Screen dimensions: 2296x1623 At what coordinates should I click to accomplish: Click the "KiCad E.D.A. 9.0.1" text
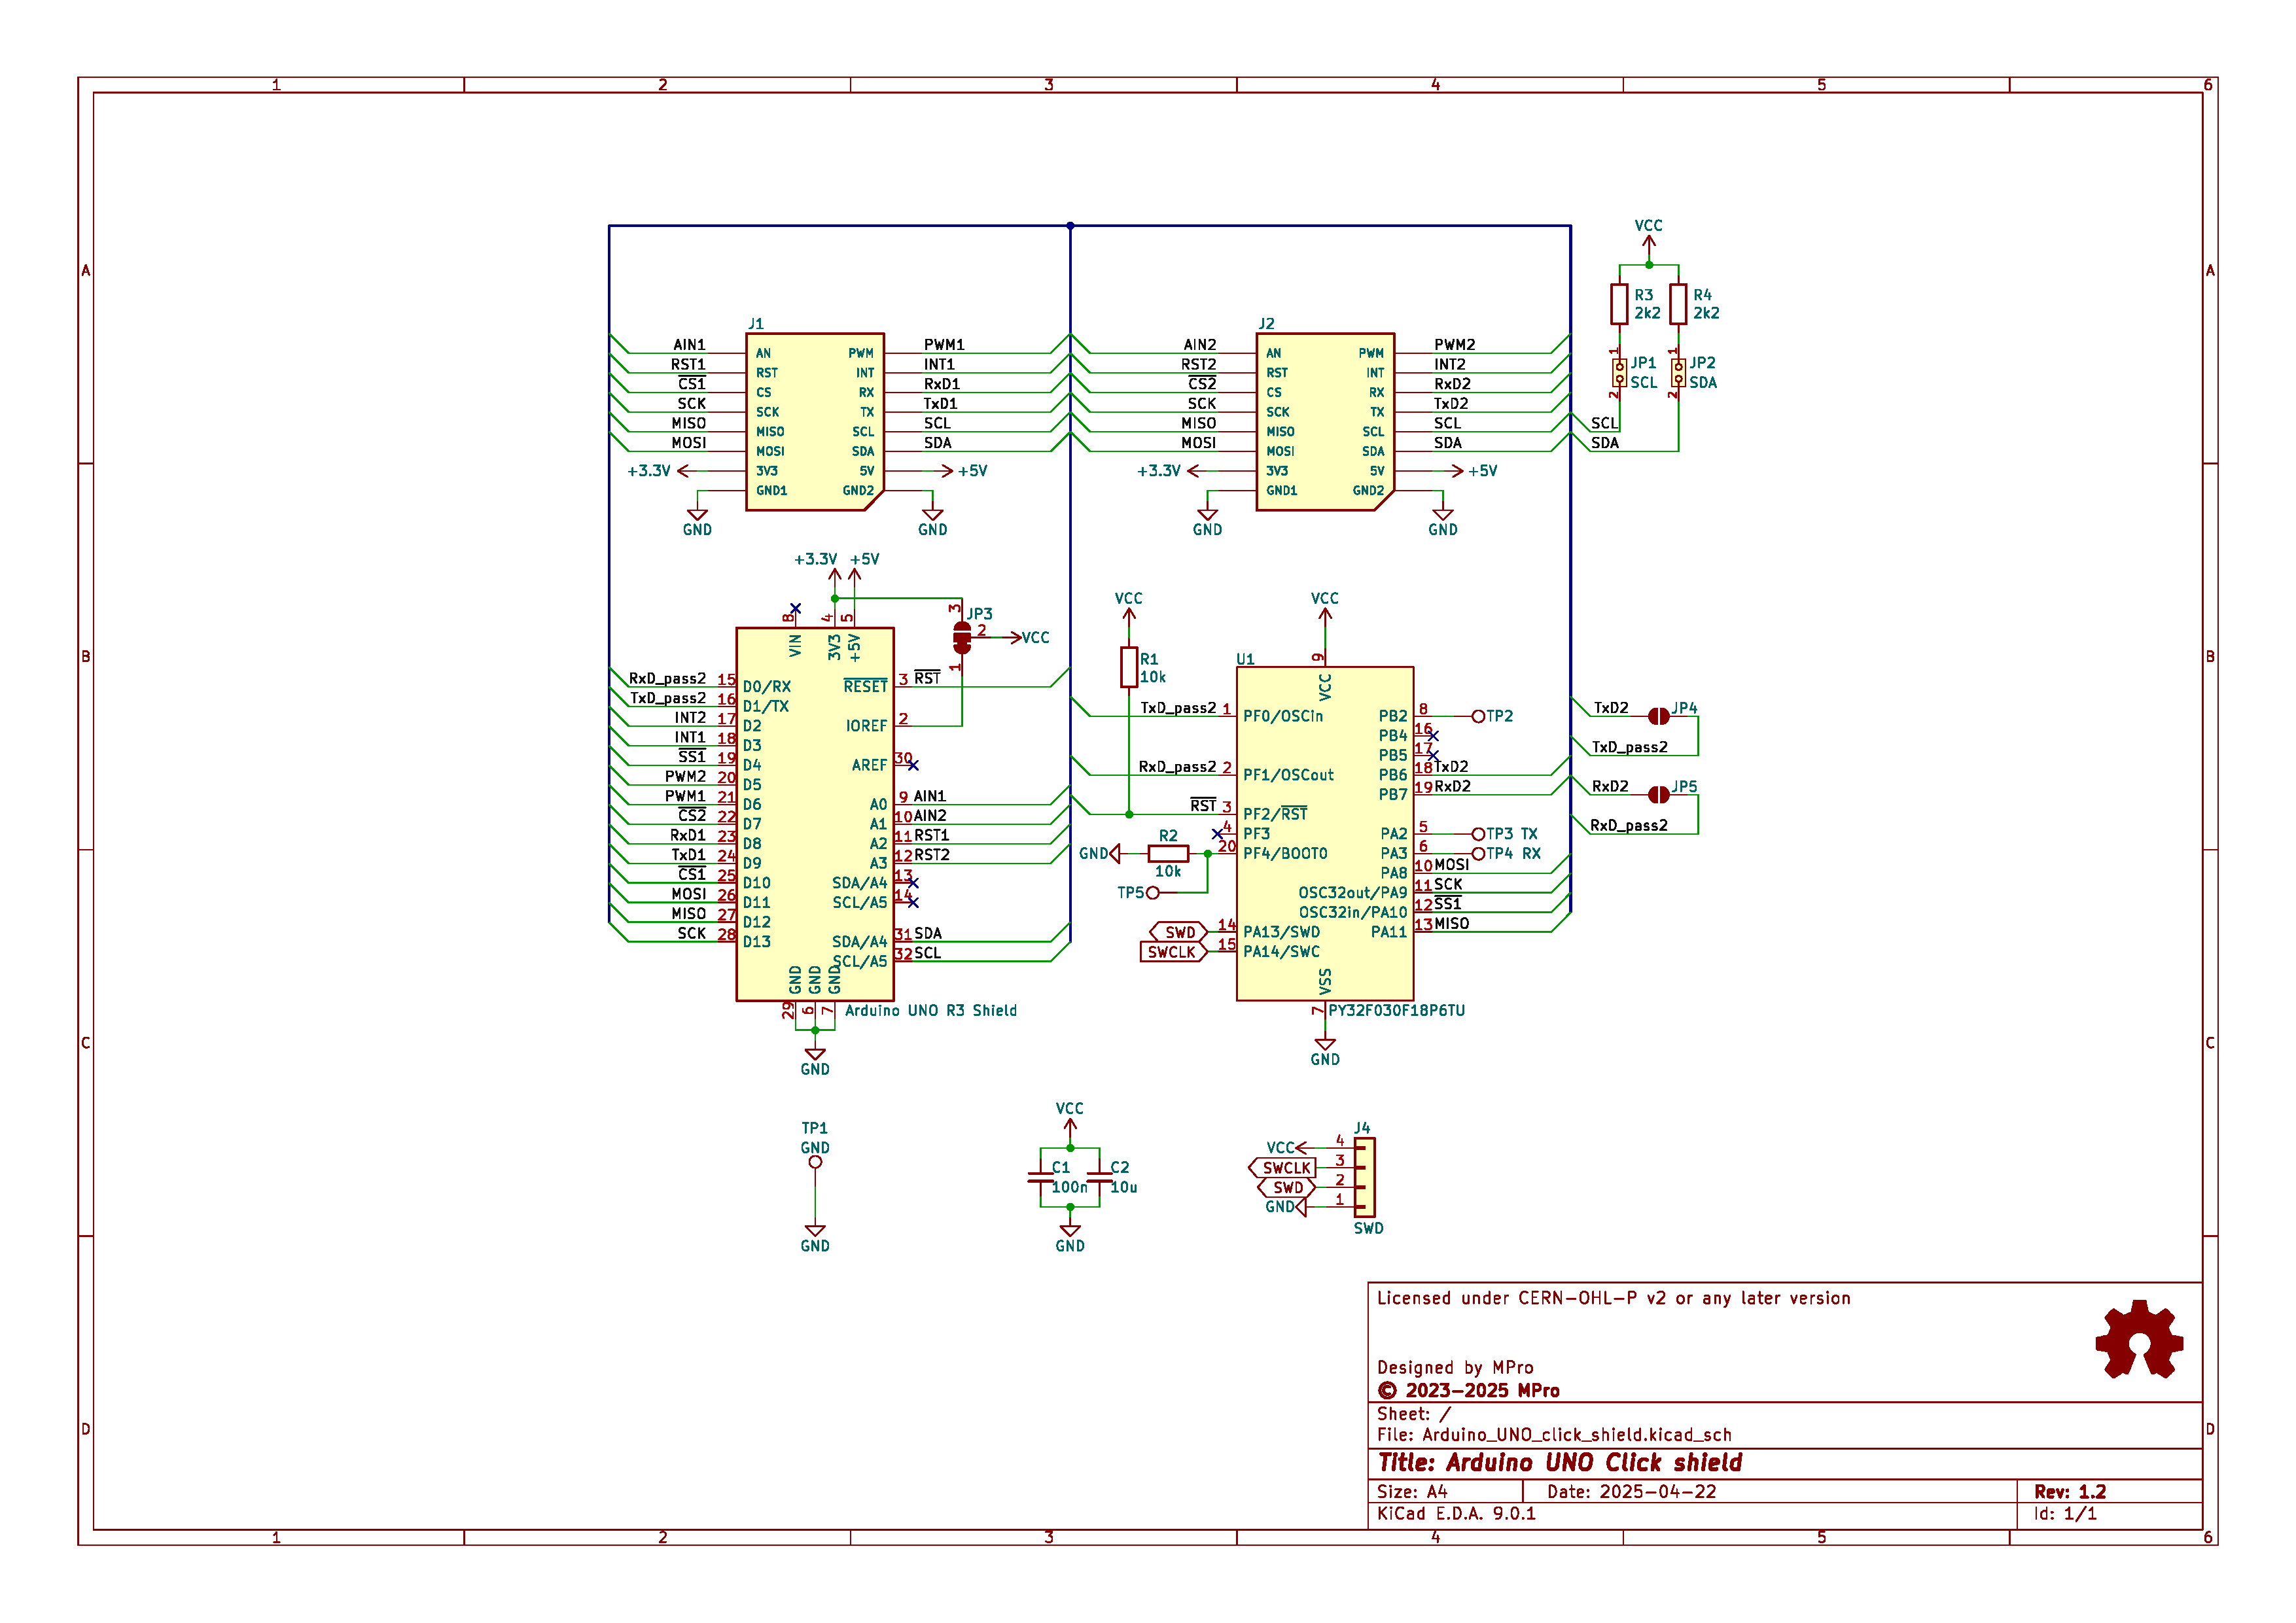(x=1456, y=1513)
